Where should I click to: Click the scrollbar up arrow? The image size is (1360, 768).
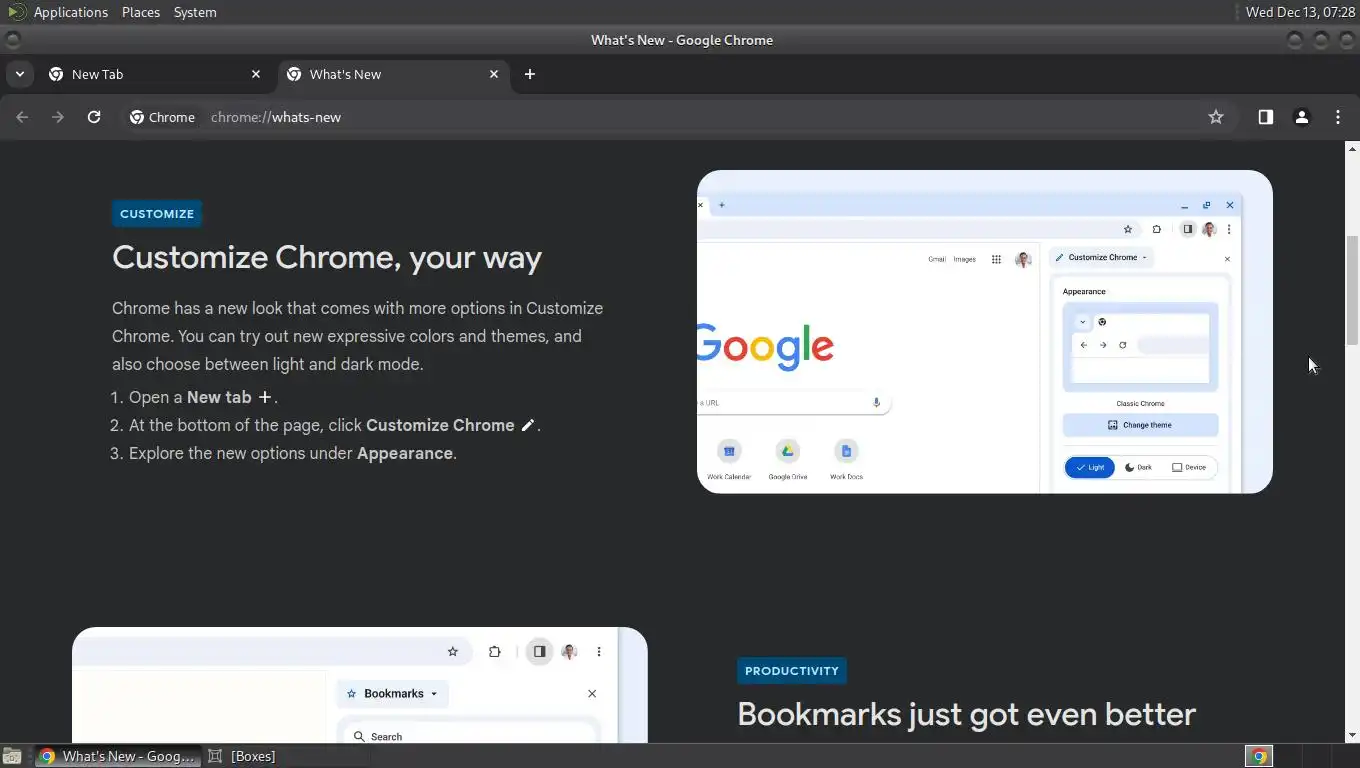tap(1352, 149)
